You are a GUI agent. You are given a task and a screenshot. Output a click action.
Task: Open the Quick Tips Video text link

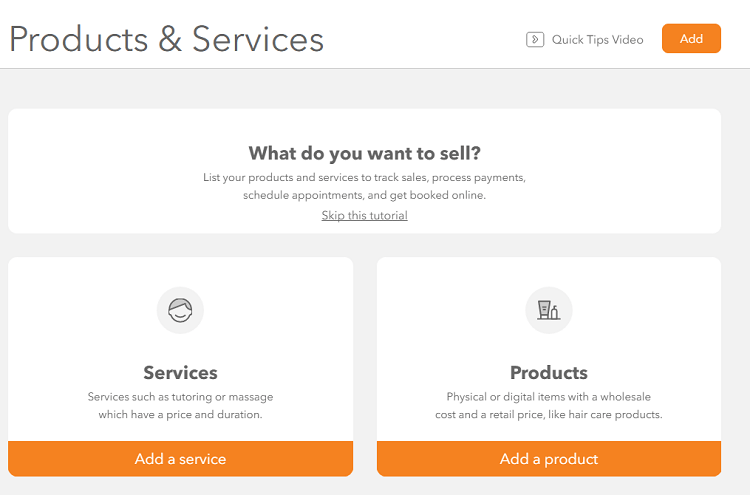[597, 40]
